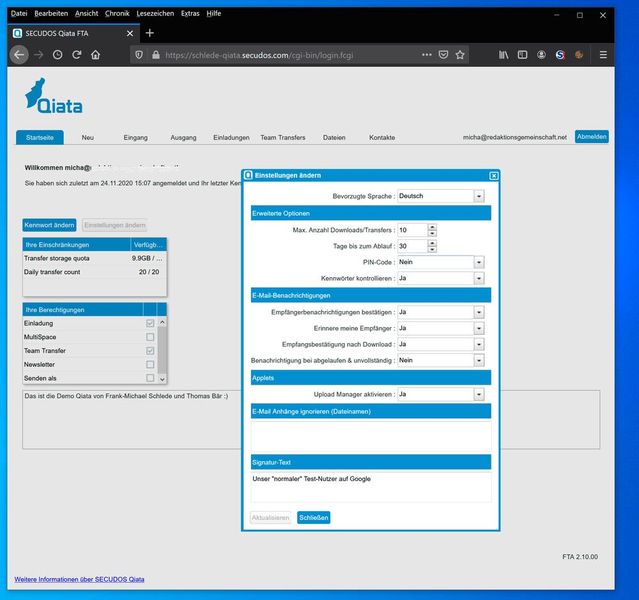Open the history clock icon in toolbar
Image resolution: width=639 pixels, height=600 pixels.
pos(57,55)
